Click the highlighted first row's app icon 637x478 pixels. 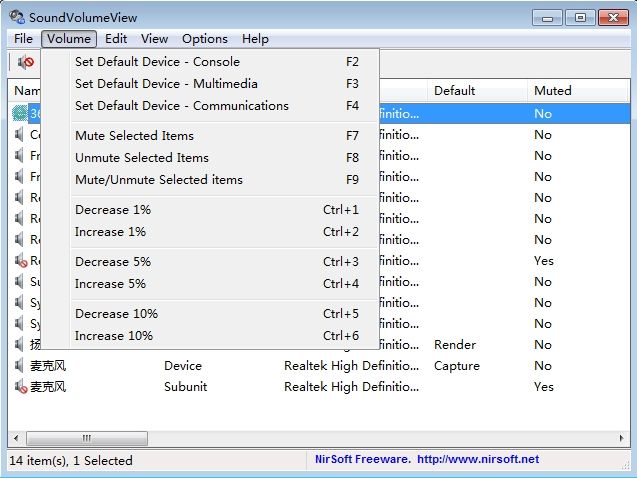(x=20, y=113)
